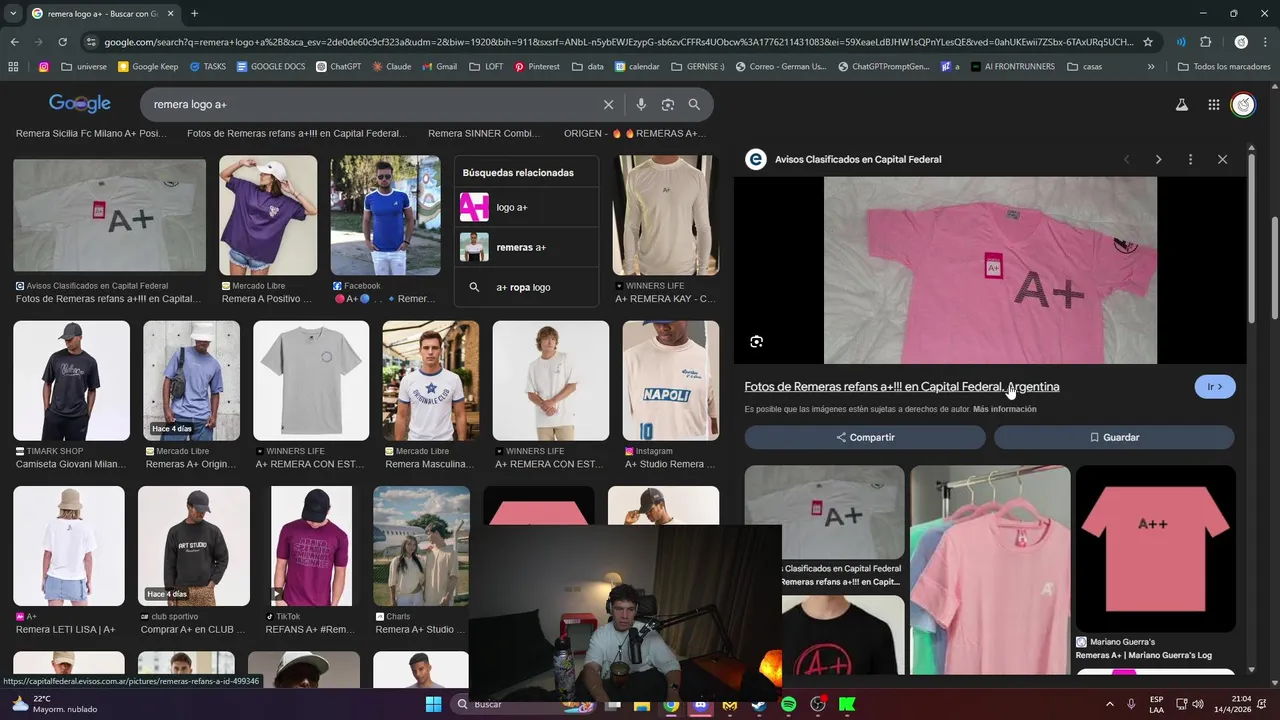Open the Claude bookmark
The height and width of the screenshot is (720, 1280).
(392, 67)
